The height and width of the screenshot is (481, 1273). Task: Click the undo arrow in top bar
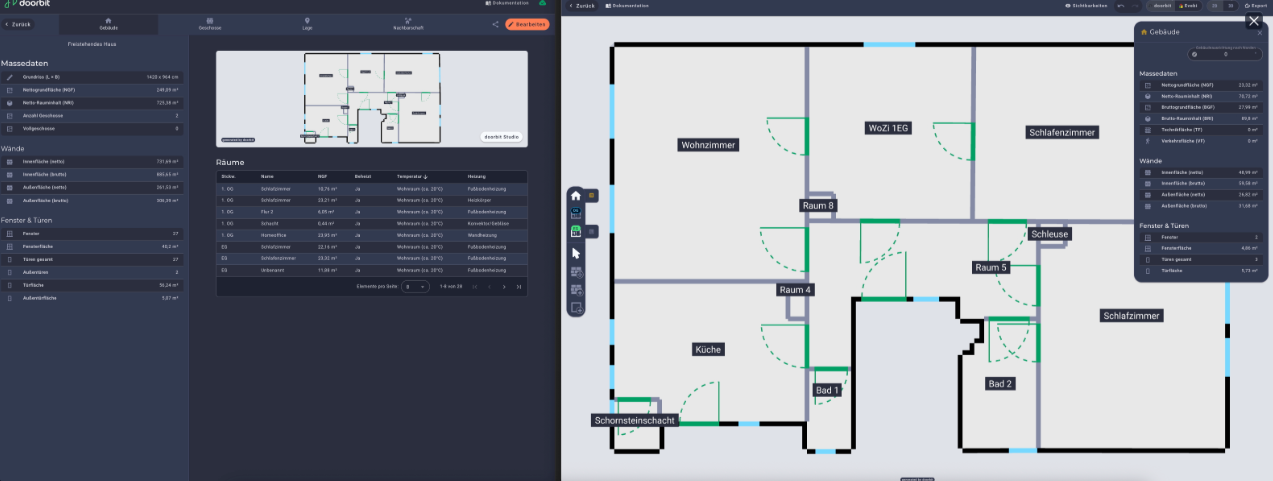tap(1120, 6)
